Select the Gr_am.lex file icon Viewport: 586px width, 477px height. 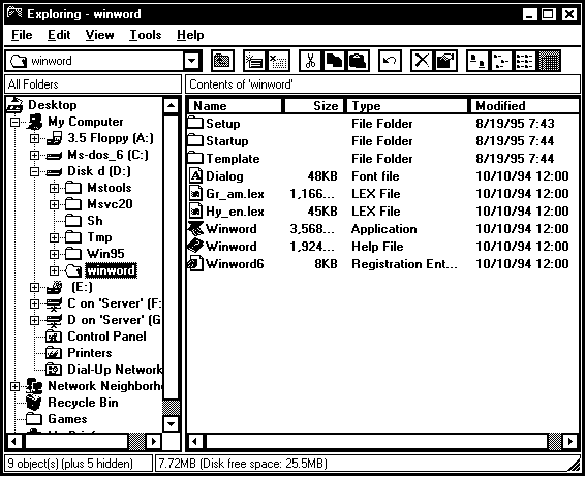pyautogui.click(x=196, y=193)
